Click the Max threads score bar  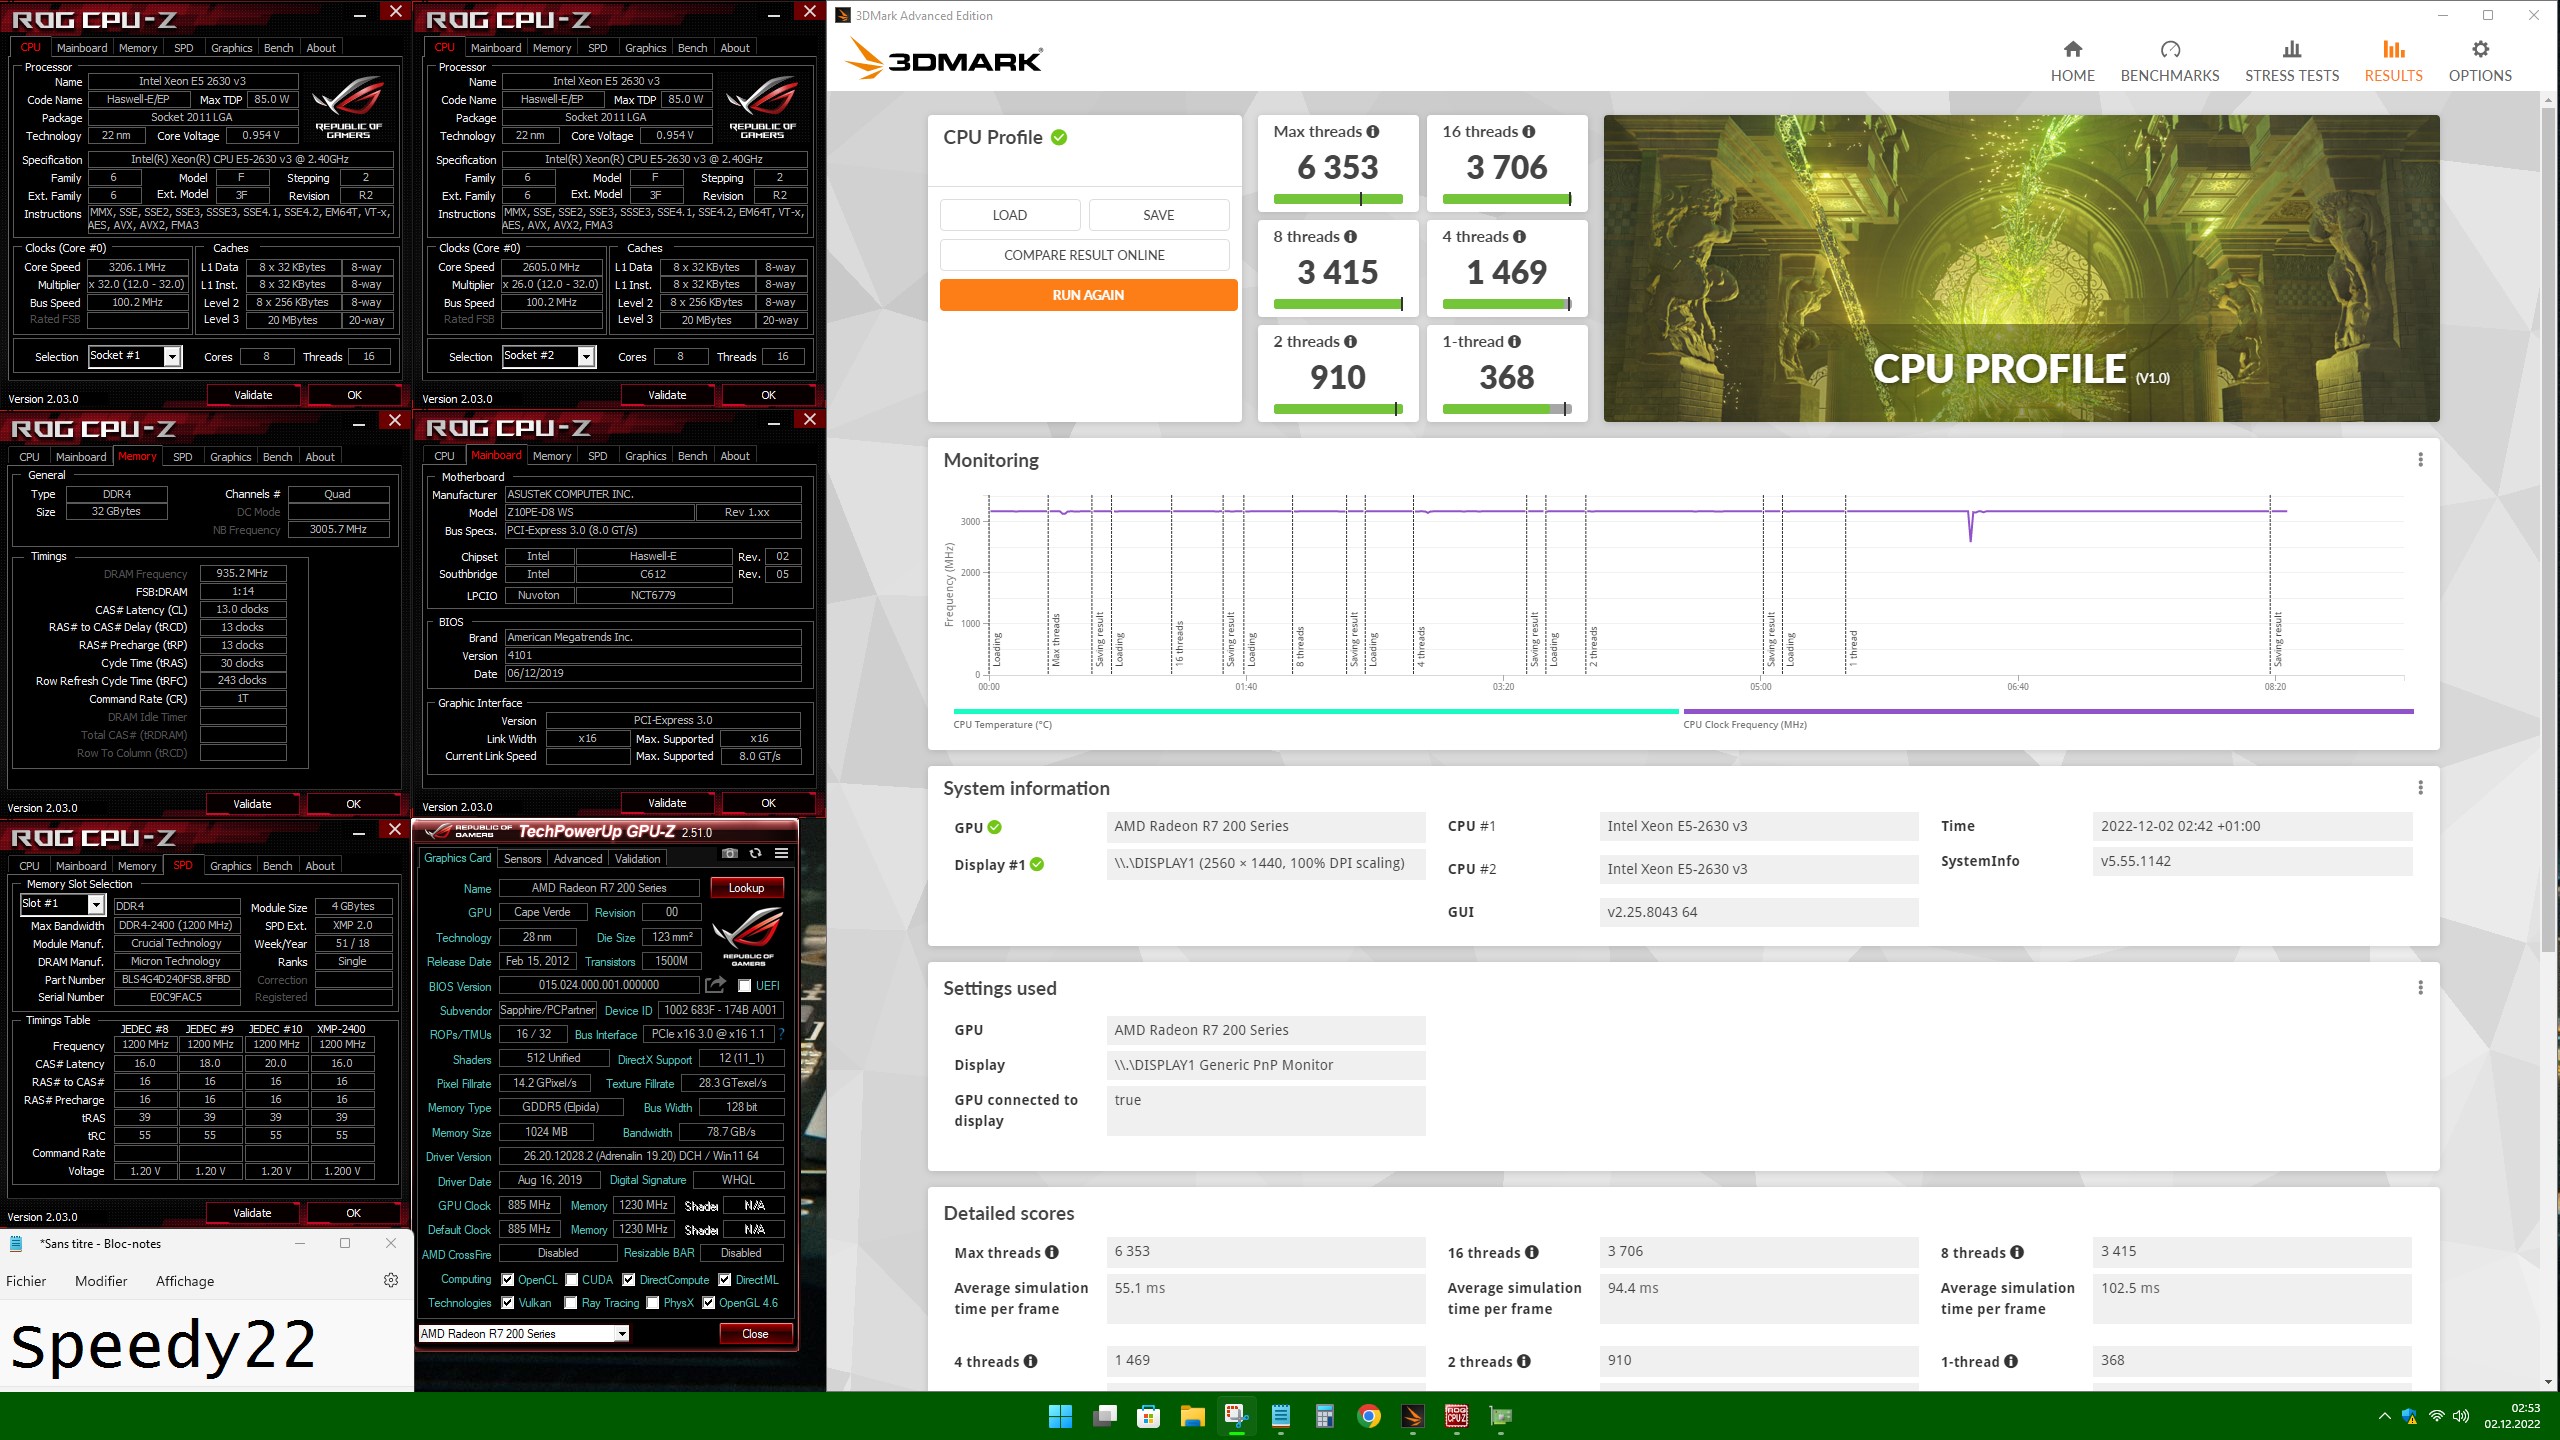[1338, 199]
